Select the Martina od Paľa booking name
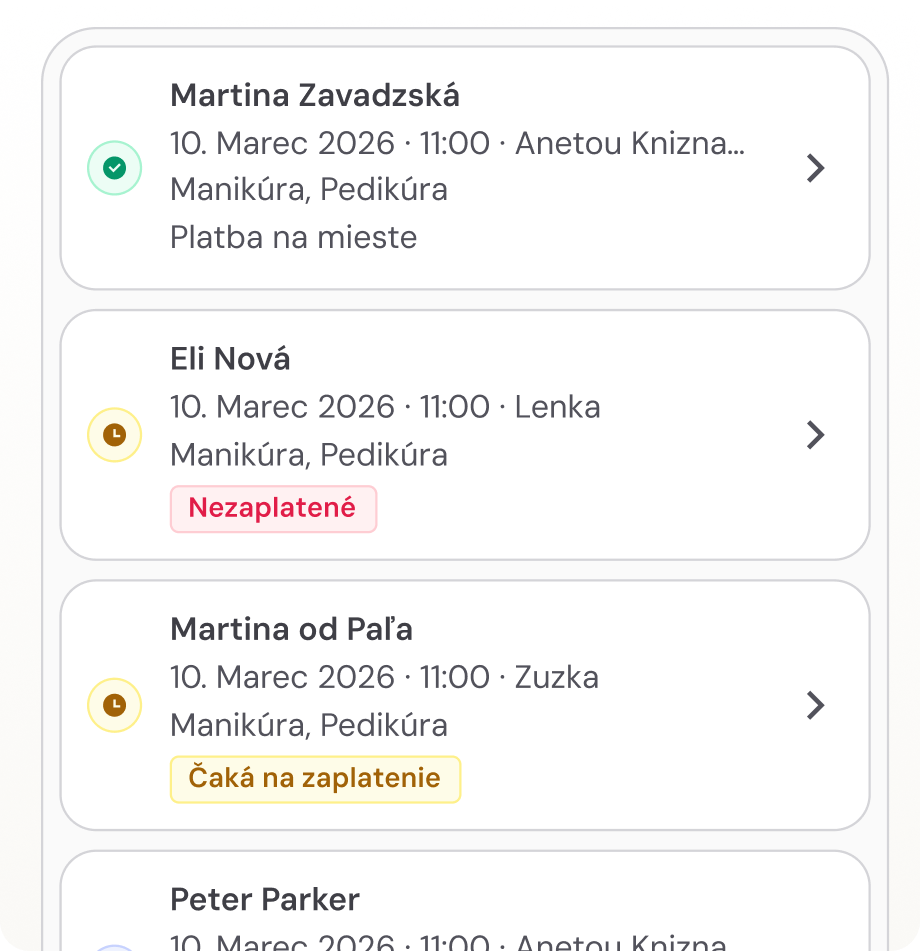 [291, 630]
